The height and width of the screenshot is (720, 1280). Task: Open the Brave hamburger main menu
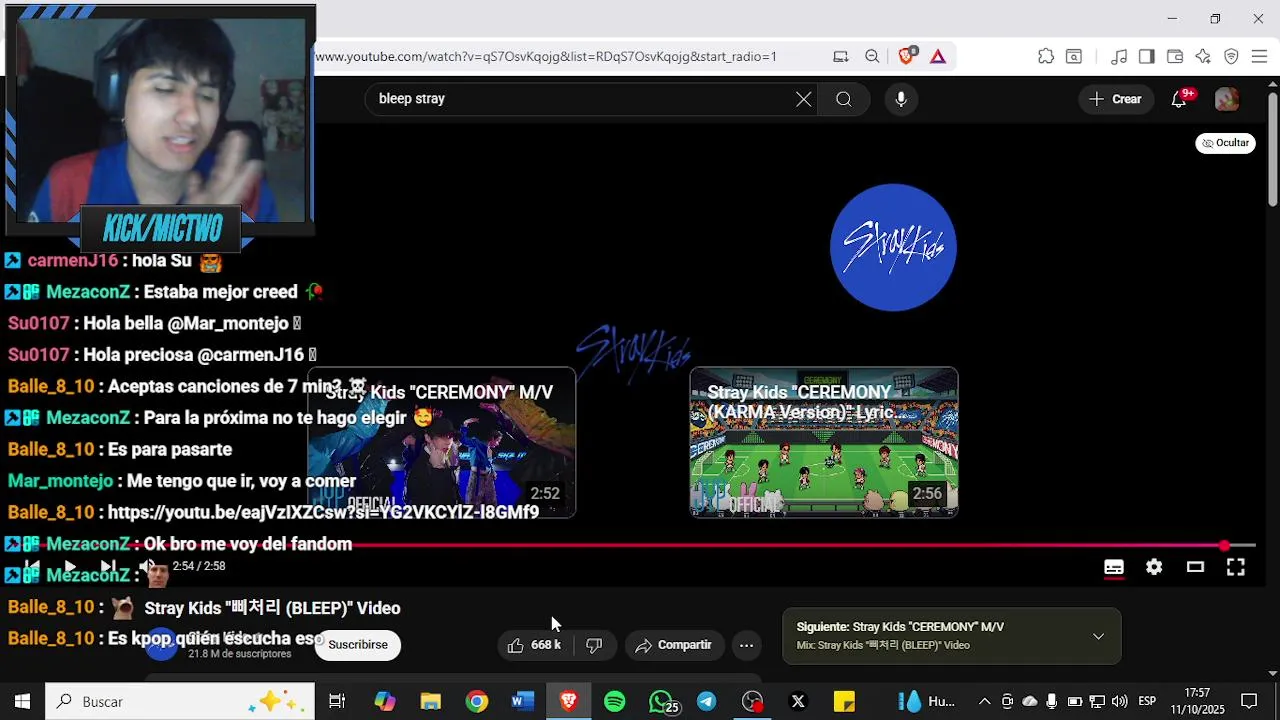(1260, 57)
